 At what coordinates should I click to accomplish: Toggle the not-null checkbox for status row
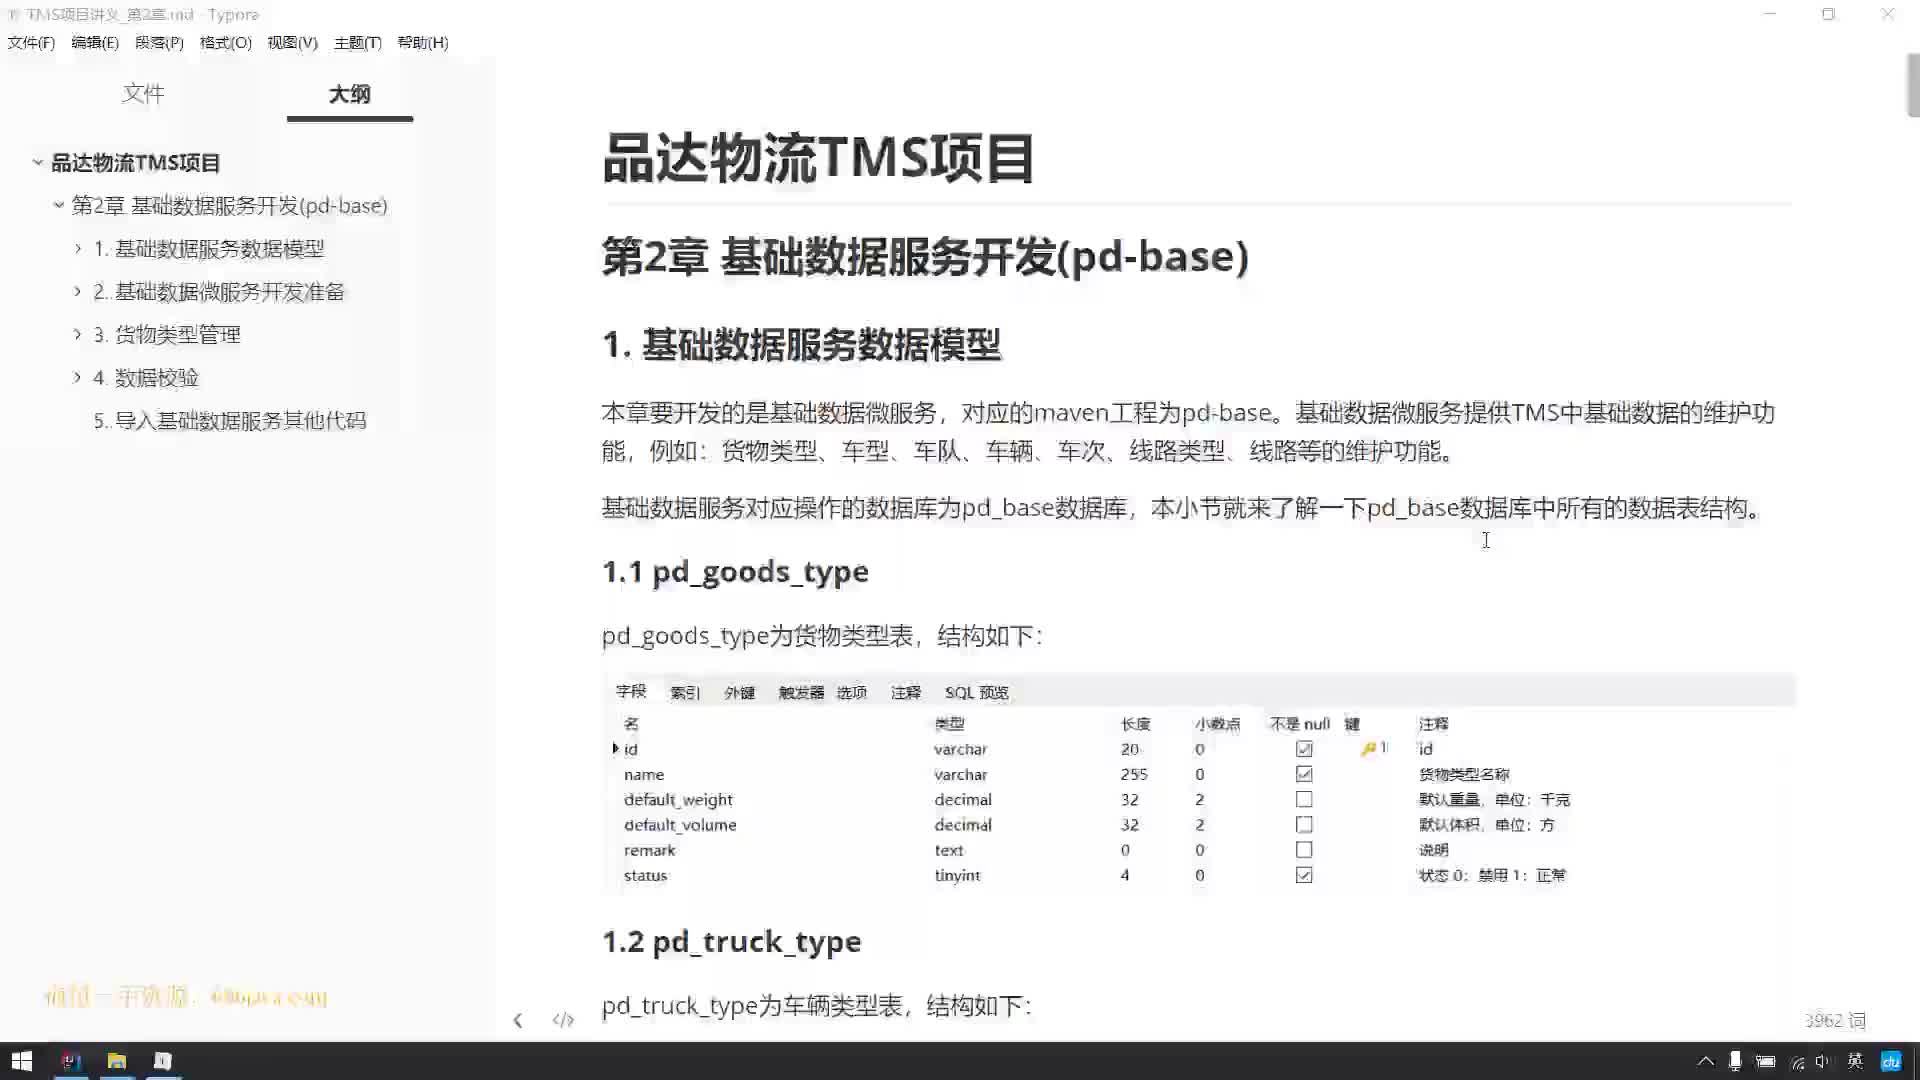1304,875
